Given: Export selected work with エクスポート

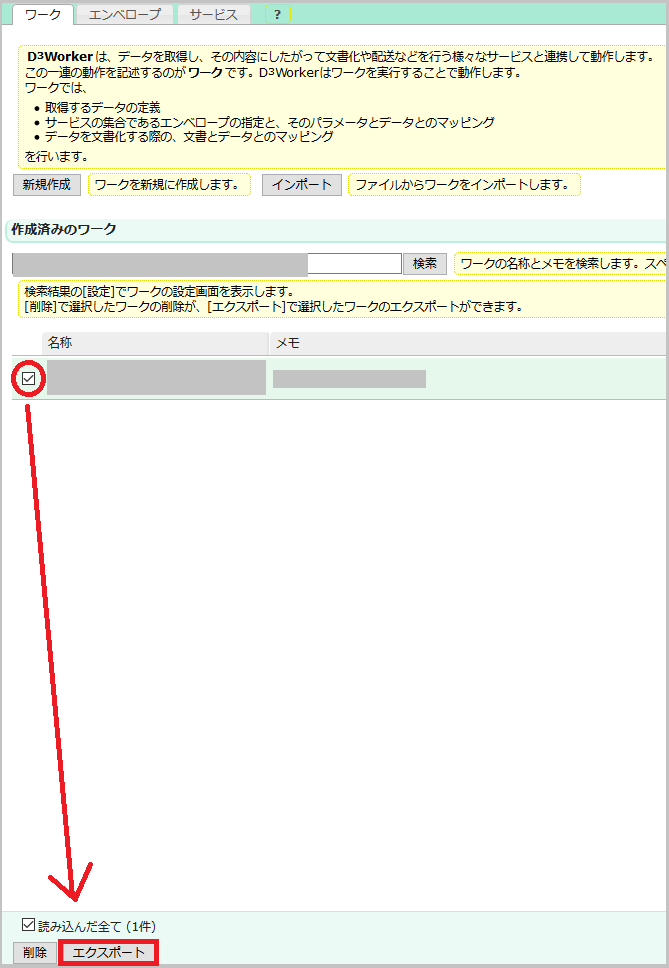Looking at the screenshot, I should (109, 953).
